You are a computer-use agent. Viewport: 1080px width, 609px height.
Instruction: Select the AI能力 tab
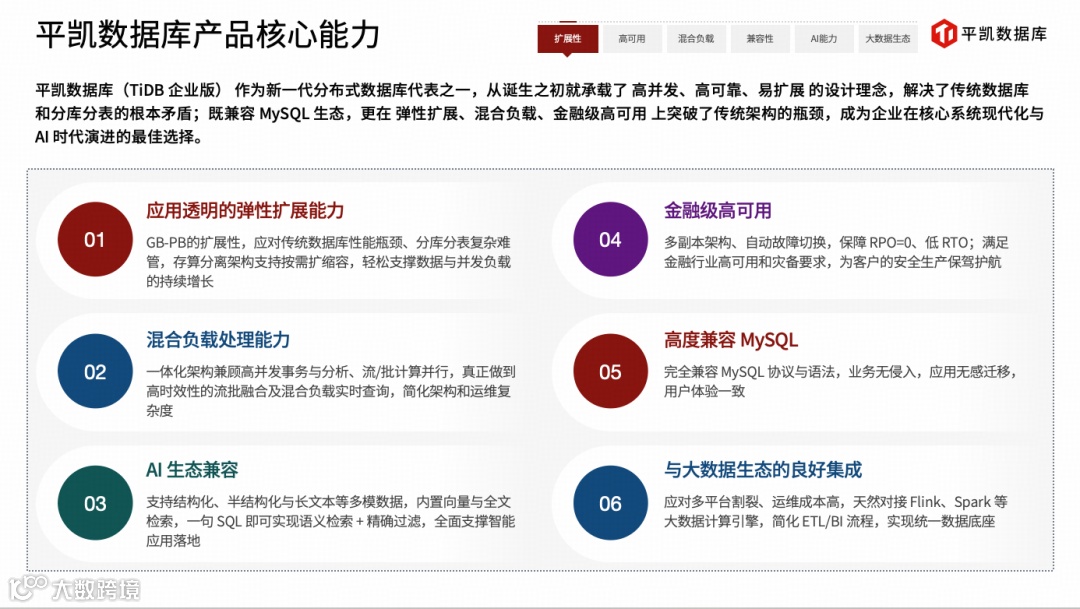(824, 39)
